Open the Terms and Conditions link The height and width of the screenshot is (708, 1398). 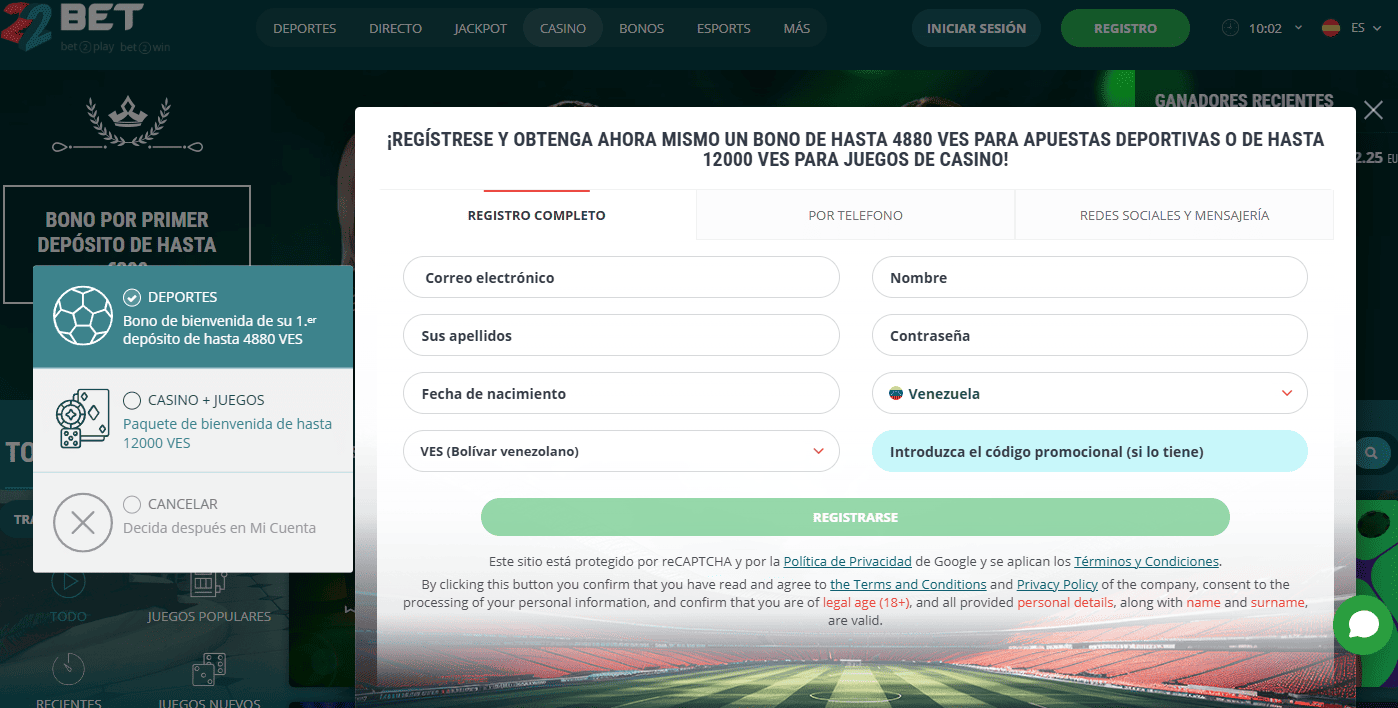tap(908, 584)
